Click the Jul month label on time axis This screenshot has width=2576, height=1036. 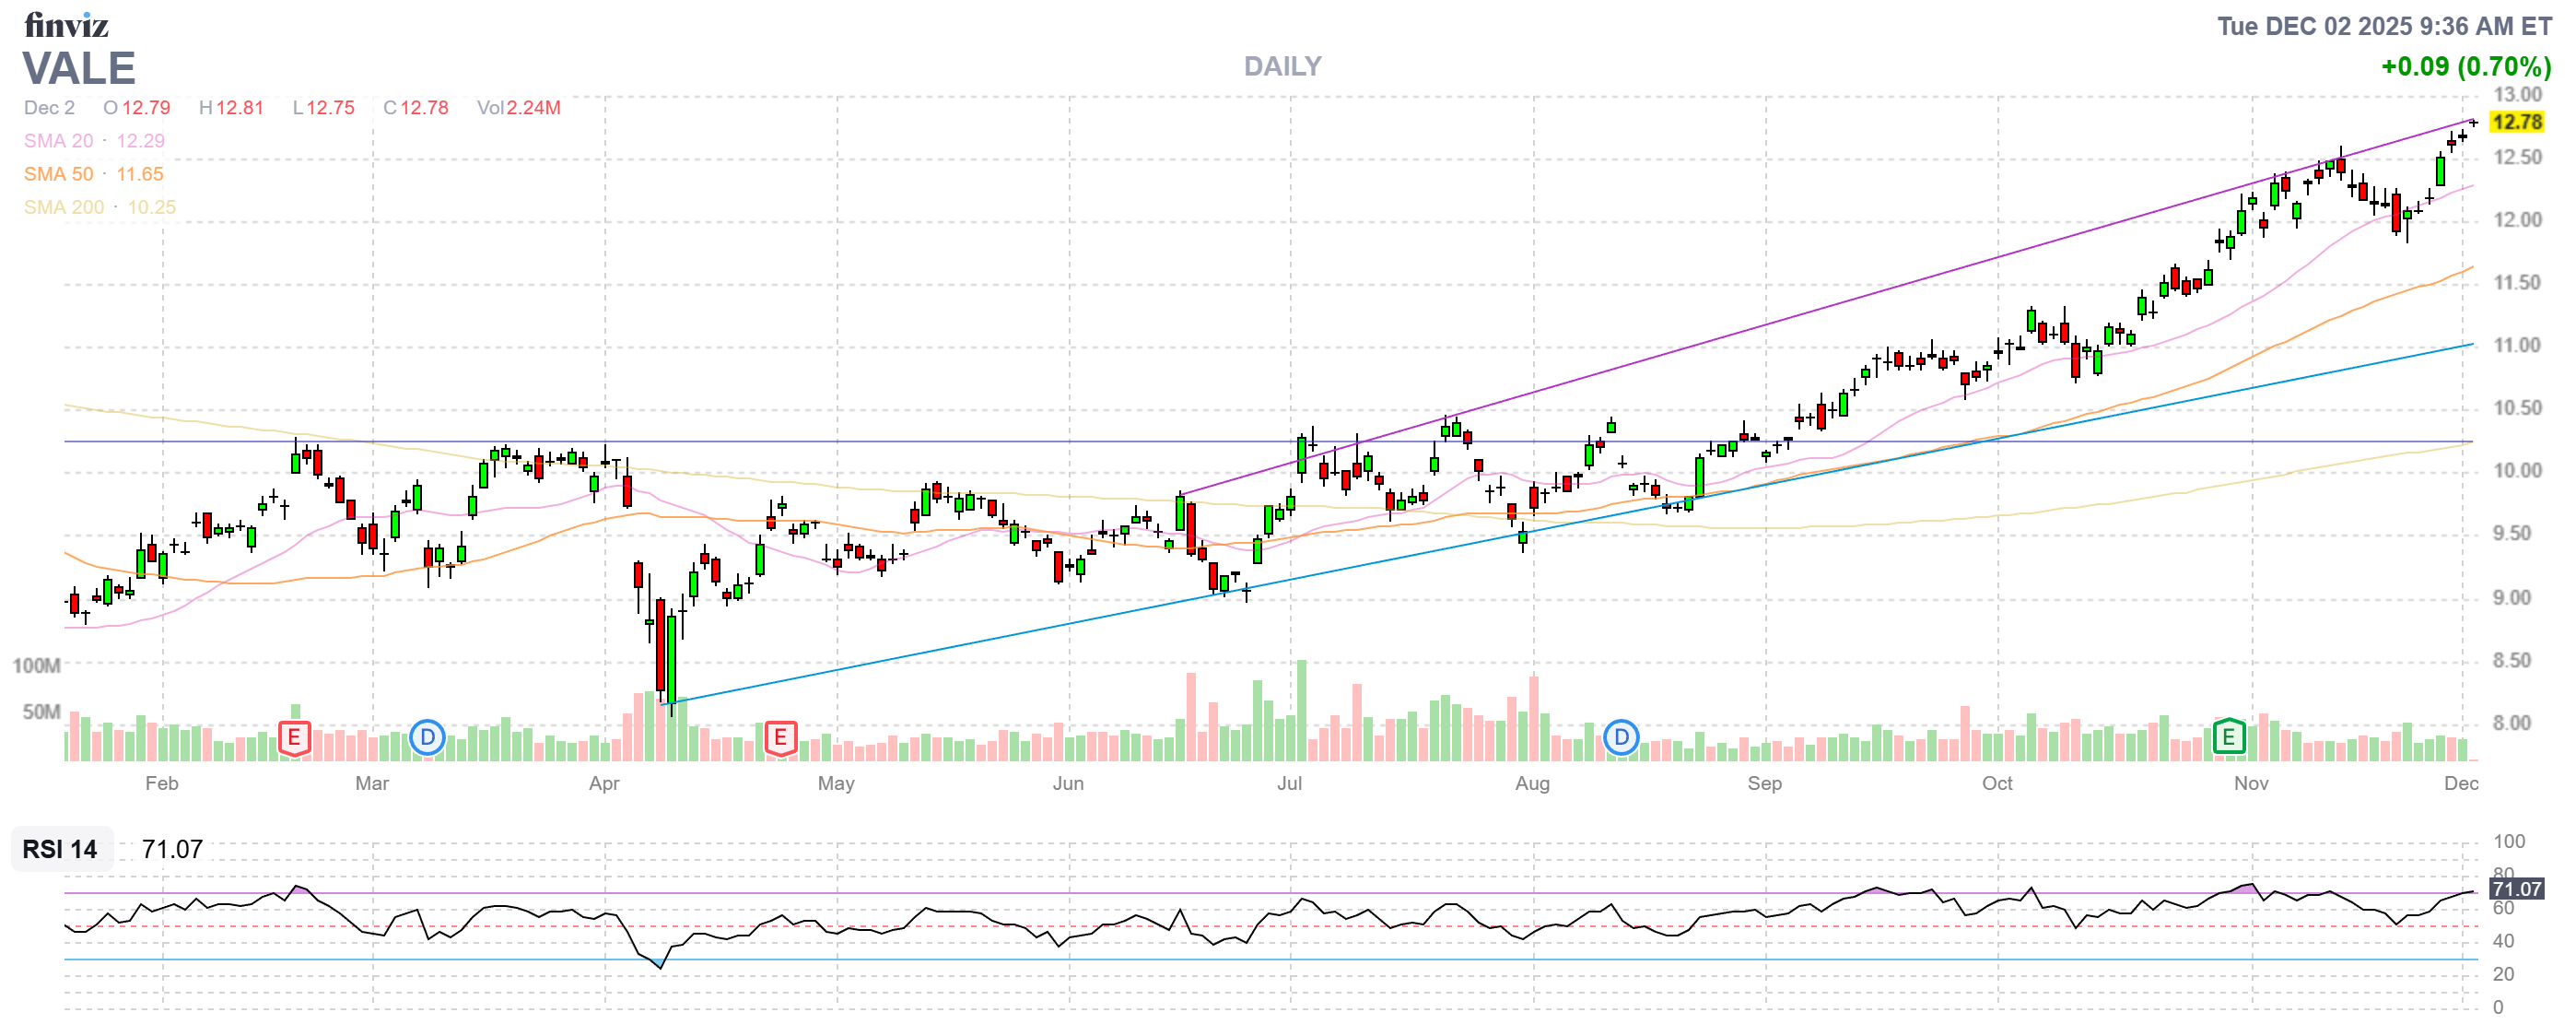point(1289,783)
